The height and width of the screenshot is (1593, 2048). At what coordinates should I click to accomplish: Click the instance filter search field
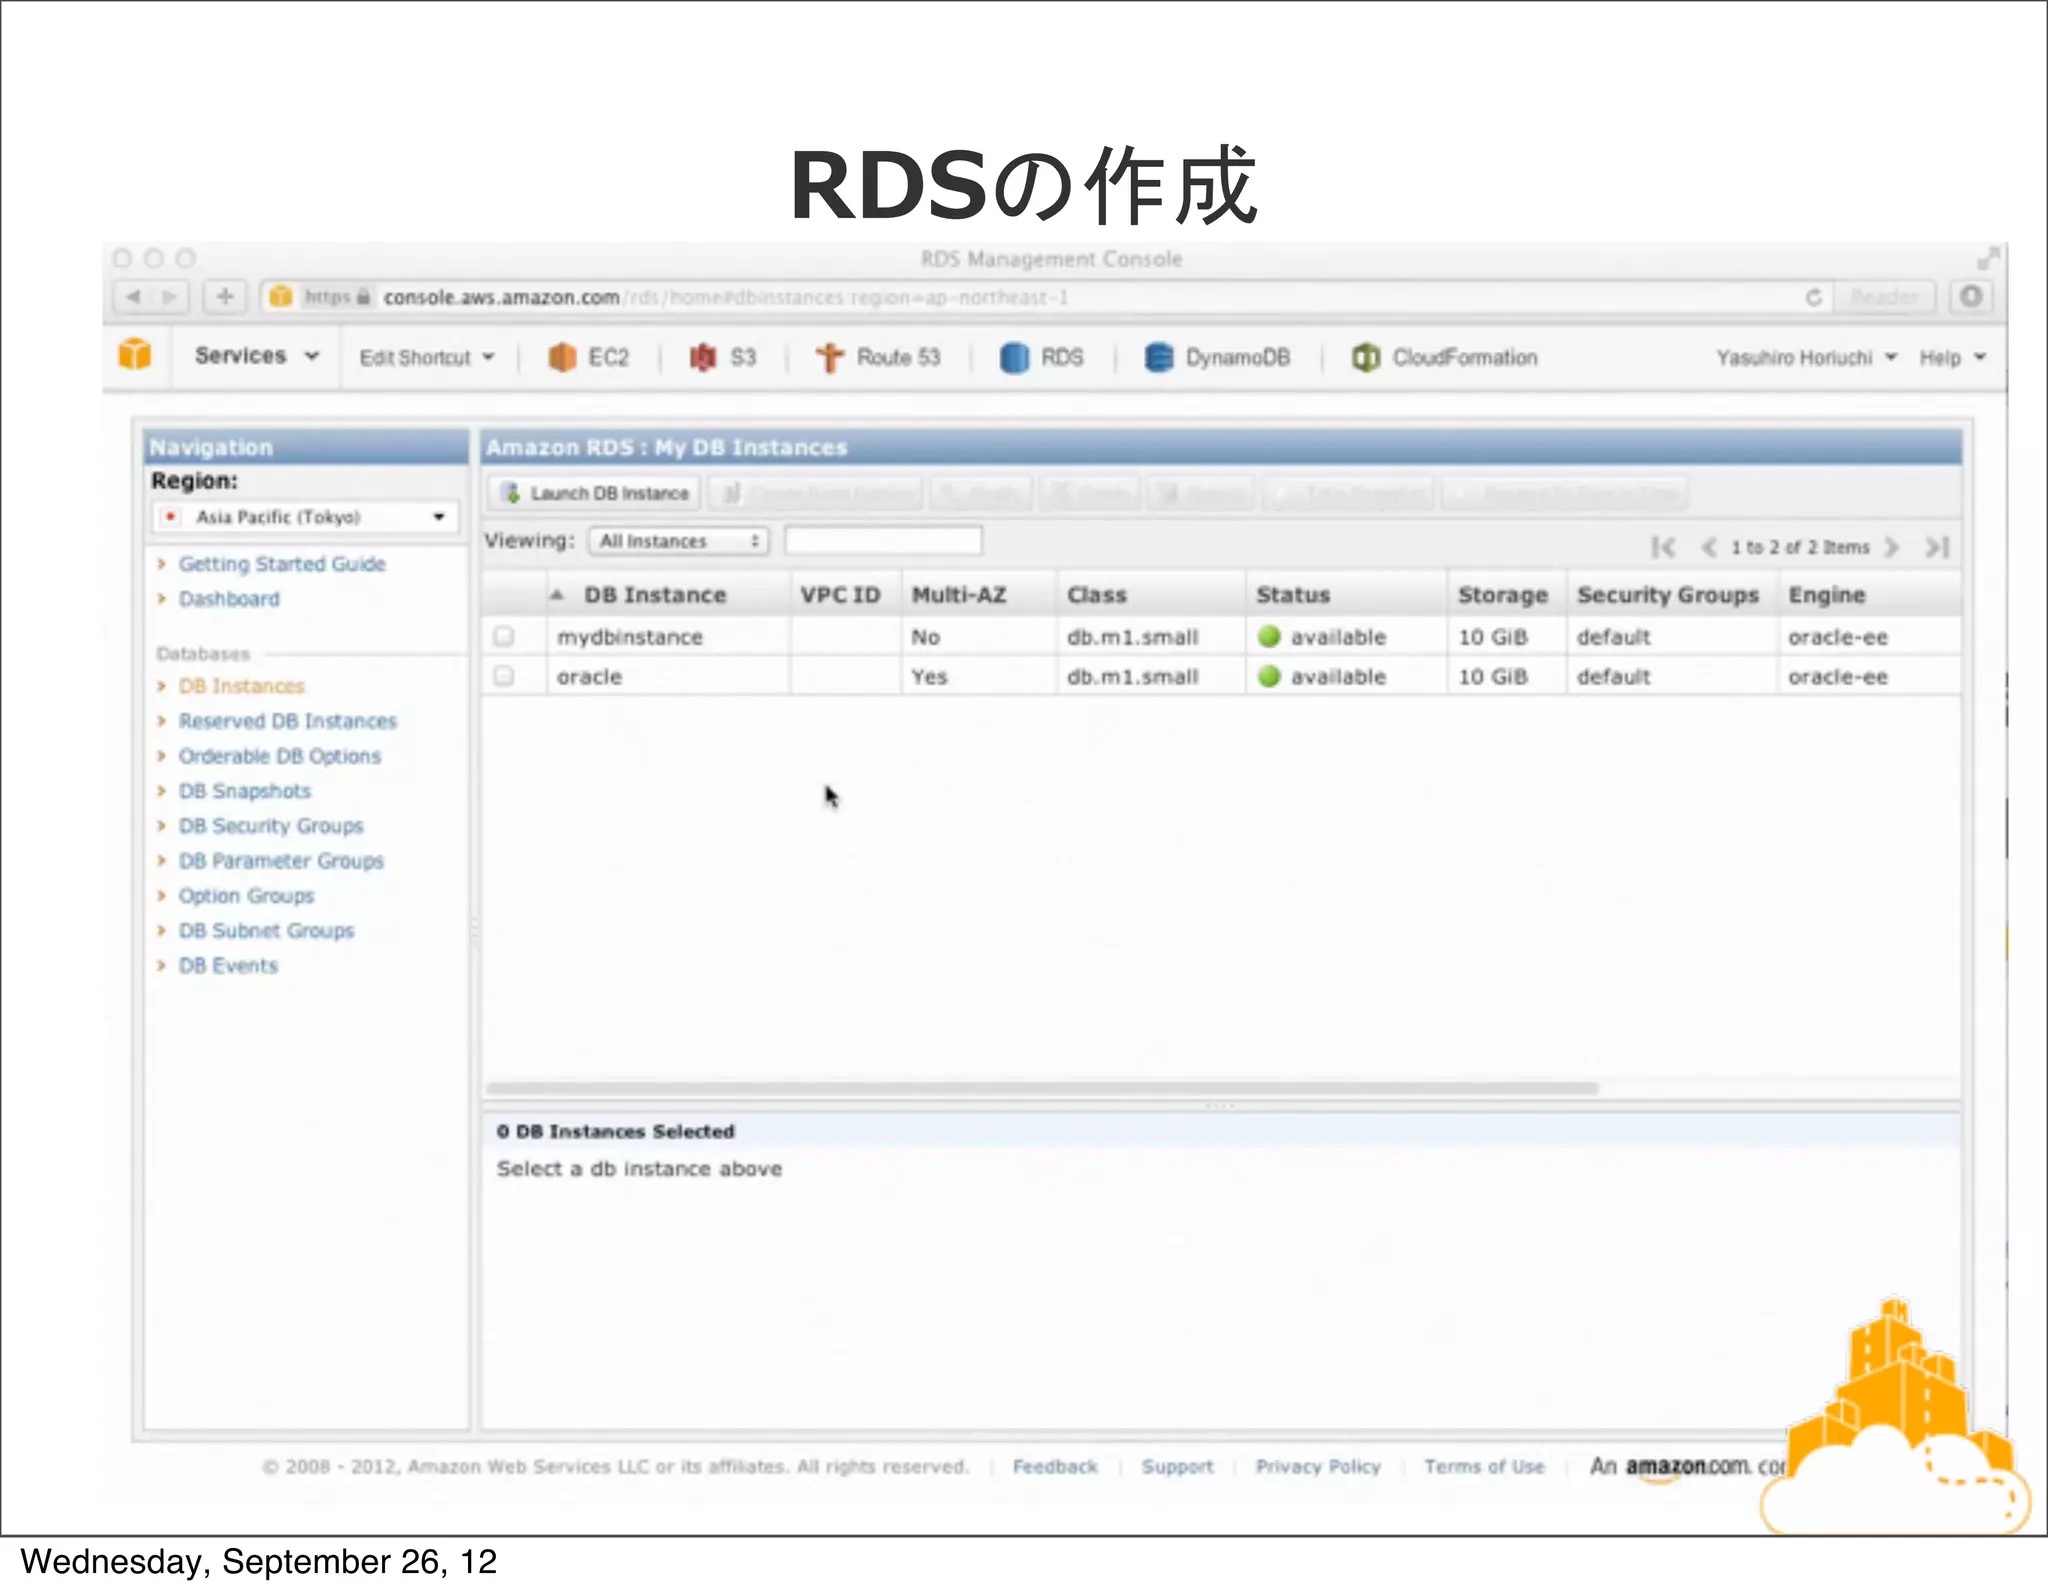coord(883,541)
